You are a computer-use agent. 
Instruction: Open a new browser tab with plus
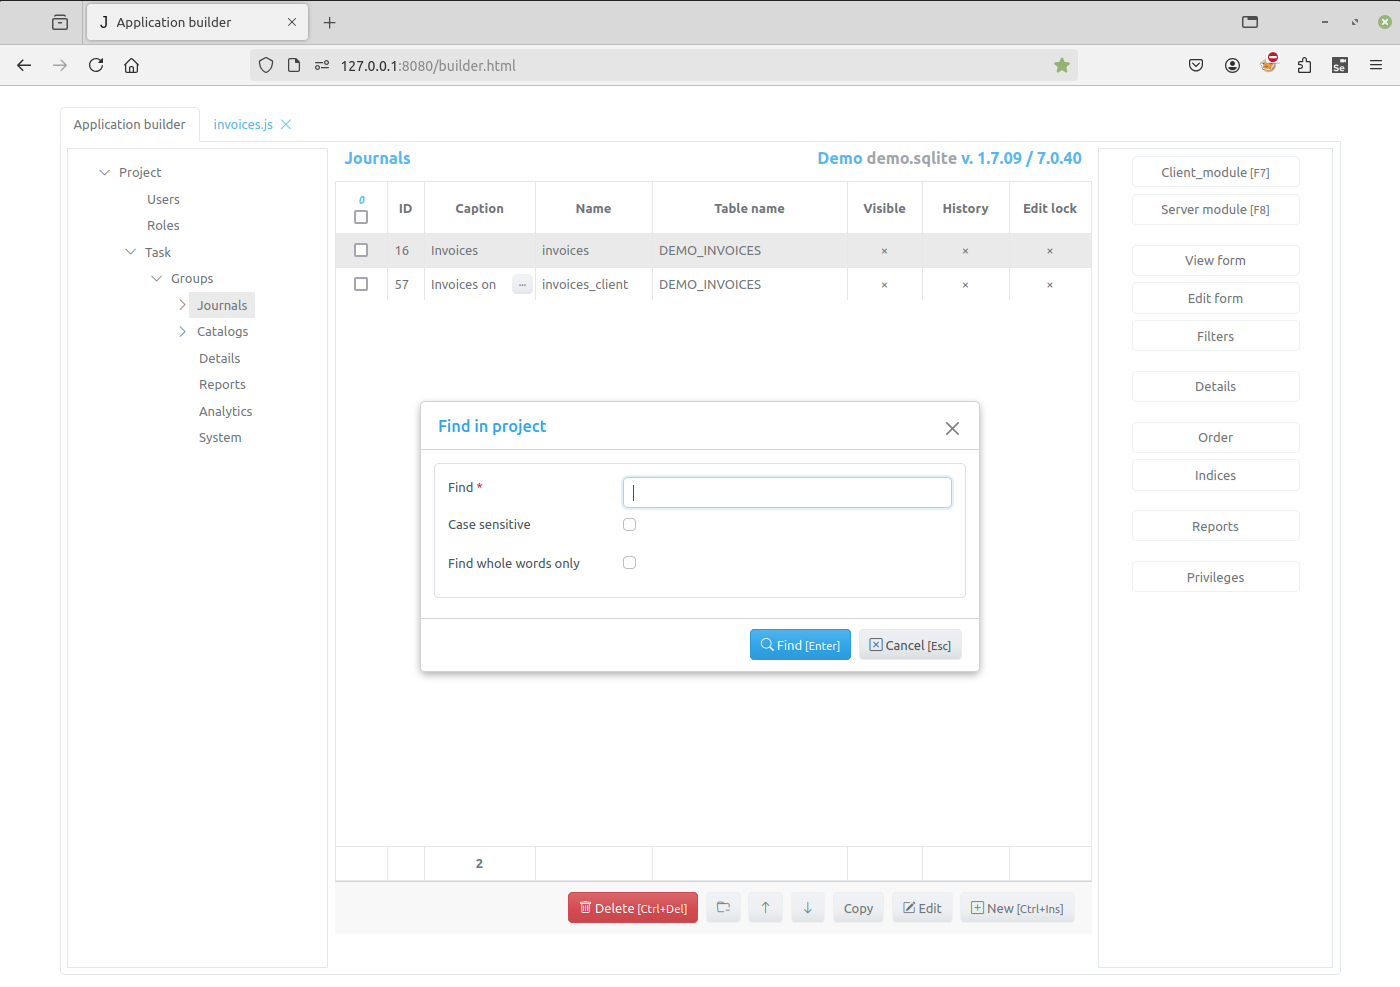click(x=330, y=22)
